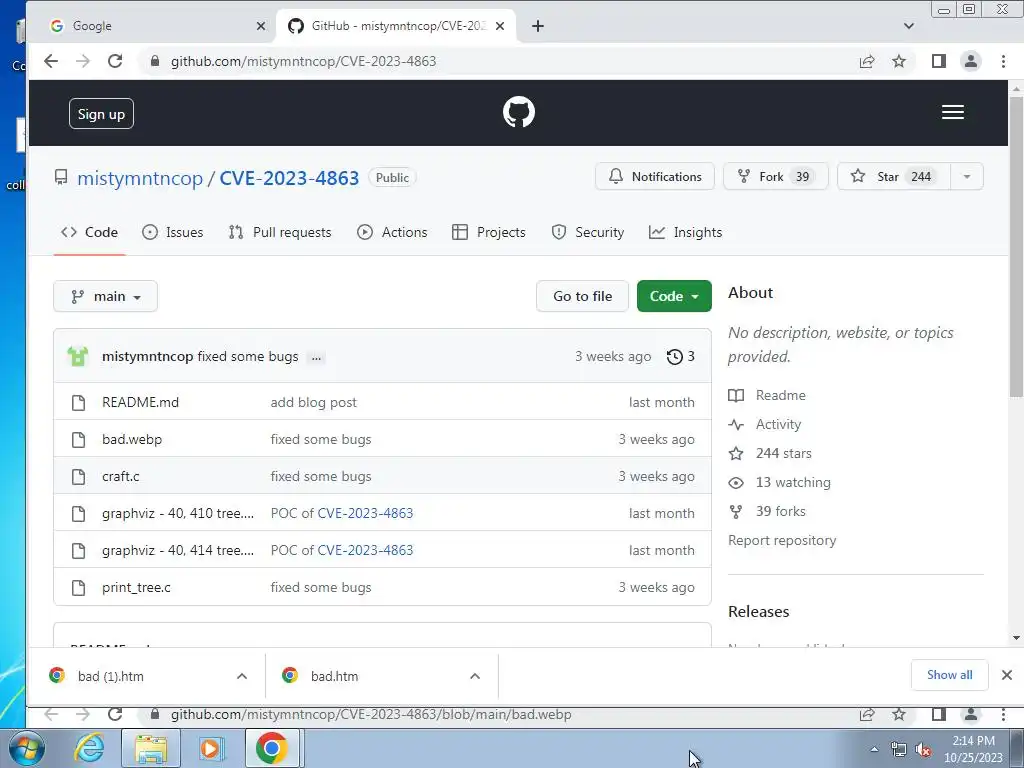Open the Chrome profile avatar
1024x768 pixels.
tap(970, 61)
